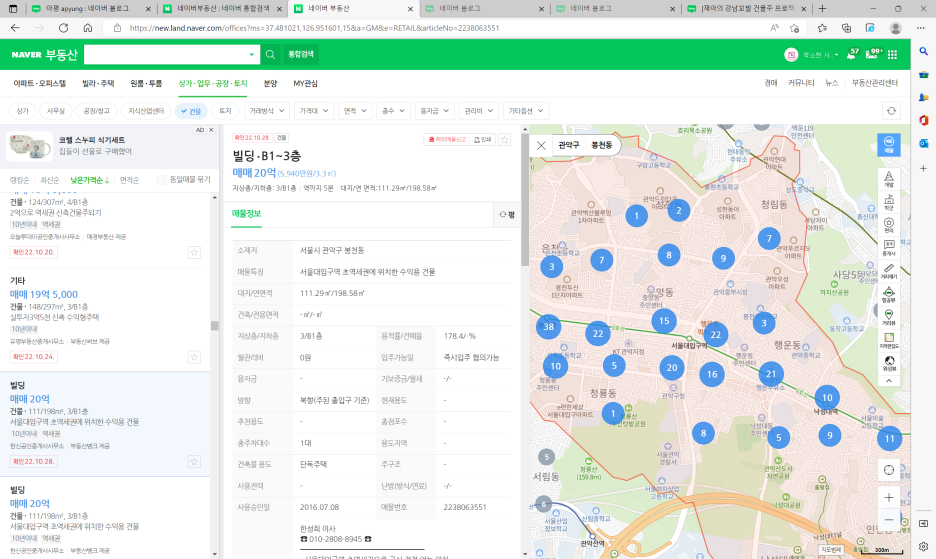Star the listing confirmed 22.10.20.
The width and height of the screenshot is (936, 559).
click(194, 253)
